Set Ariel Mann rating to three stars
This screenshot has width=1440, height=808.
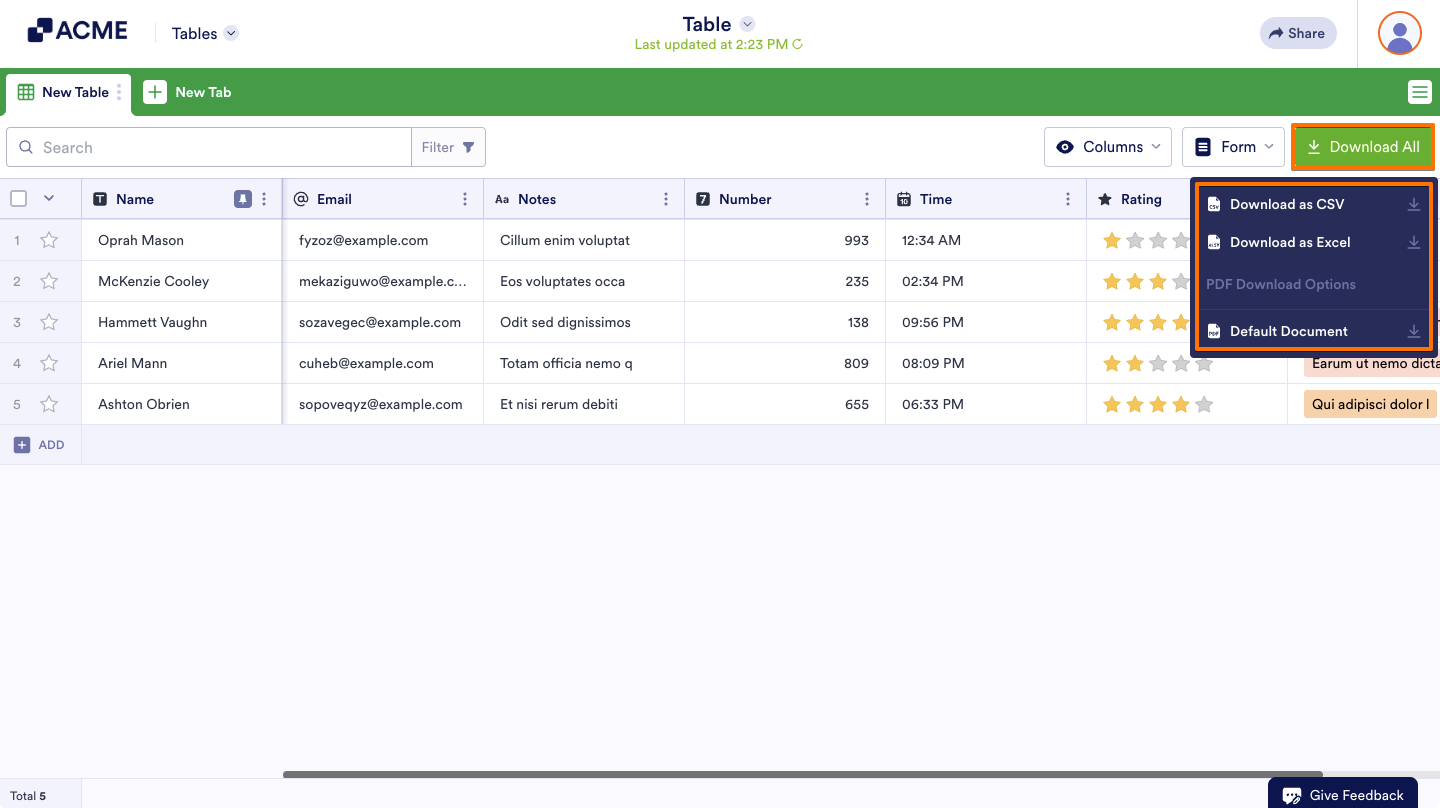pos(1158,363)
